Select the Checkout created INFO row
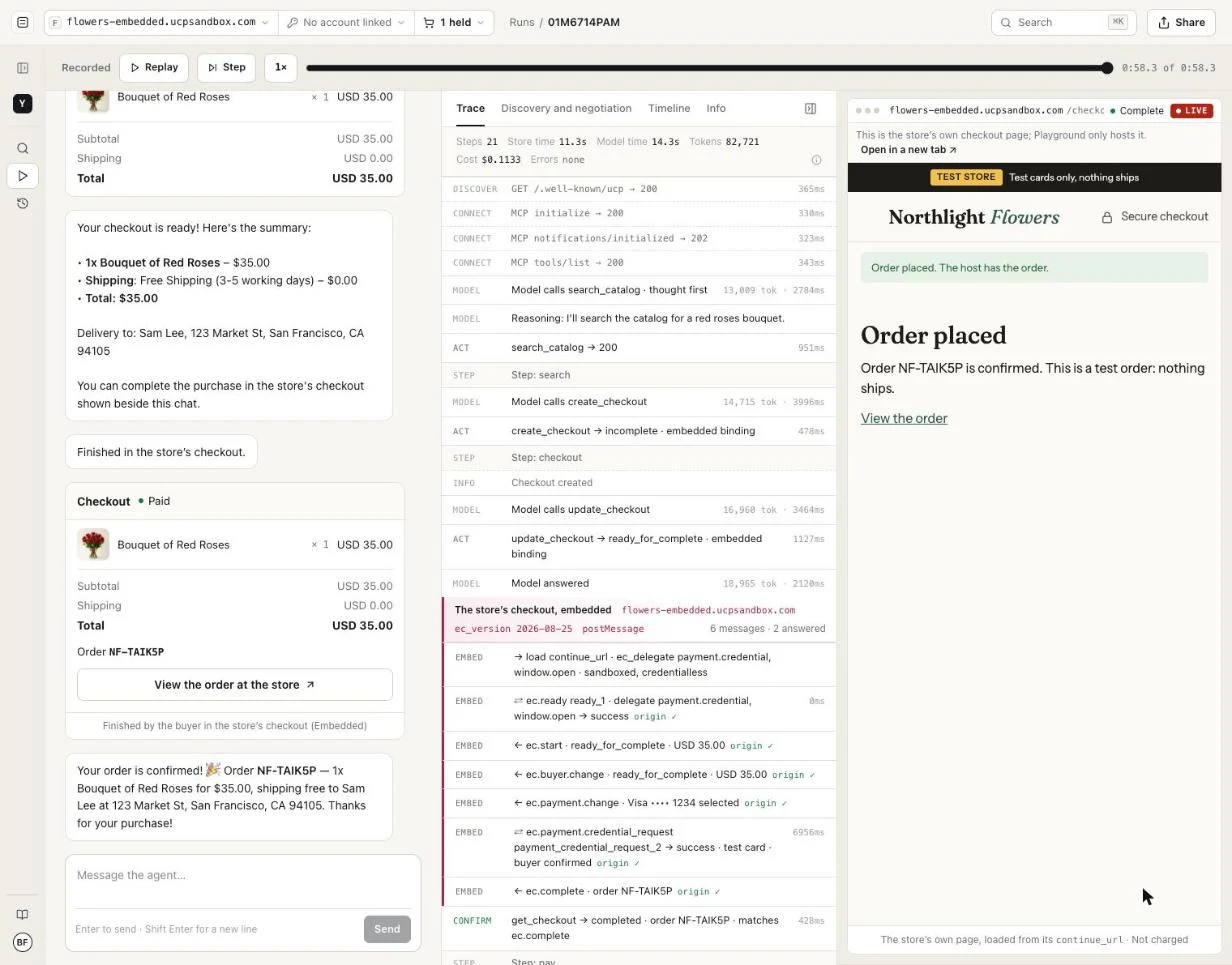 coord(639,483)
